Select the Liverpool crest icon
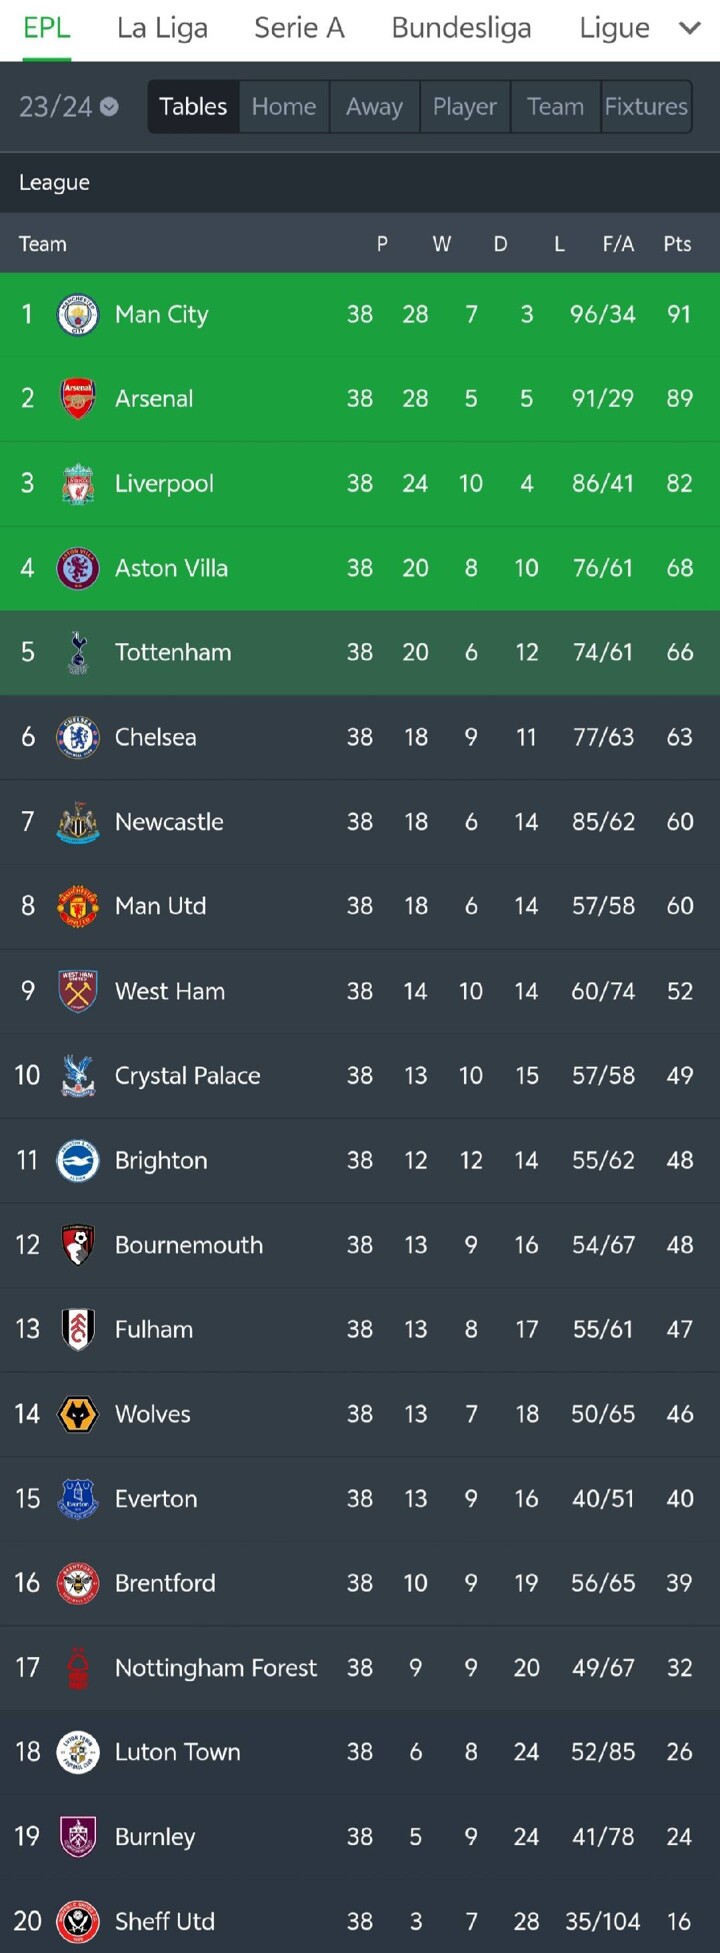 pyautogui.click(x=78, y=484)
